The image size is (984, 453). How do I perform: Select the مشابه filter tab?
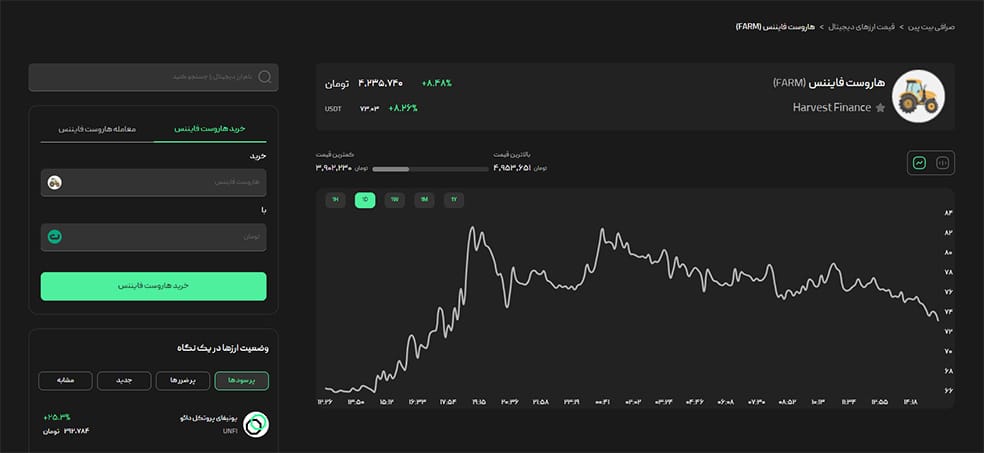65,381
